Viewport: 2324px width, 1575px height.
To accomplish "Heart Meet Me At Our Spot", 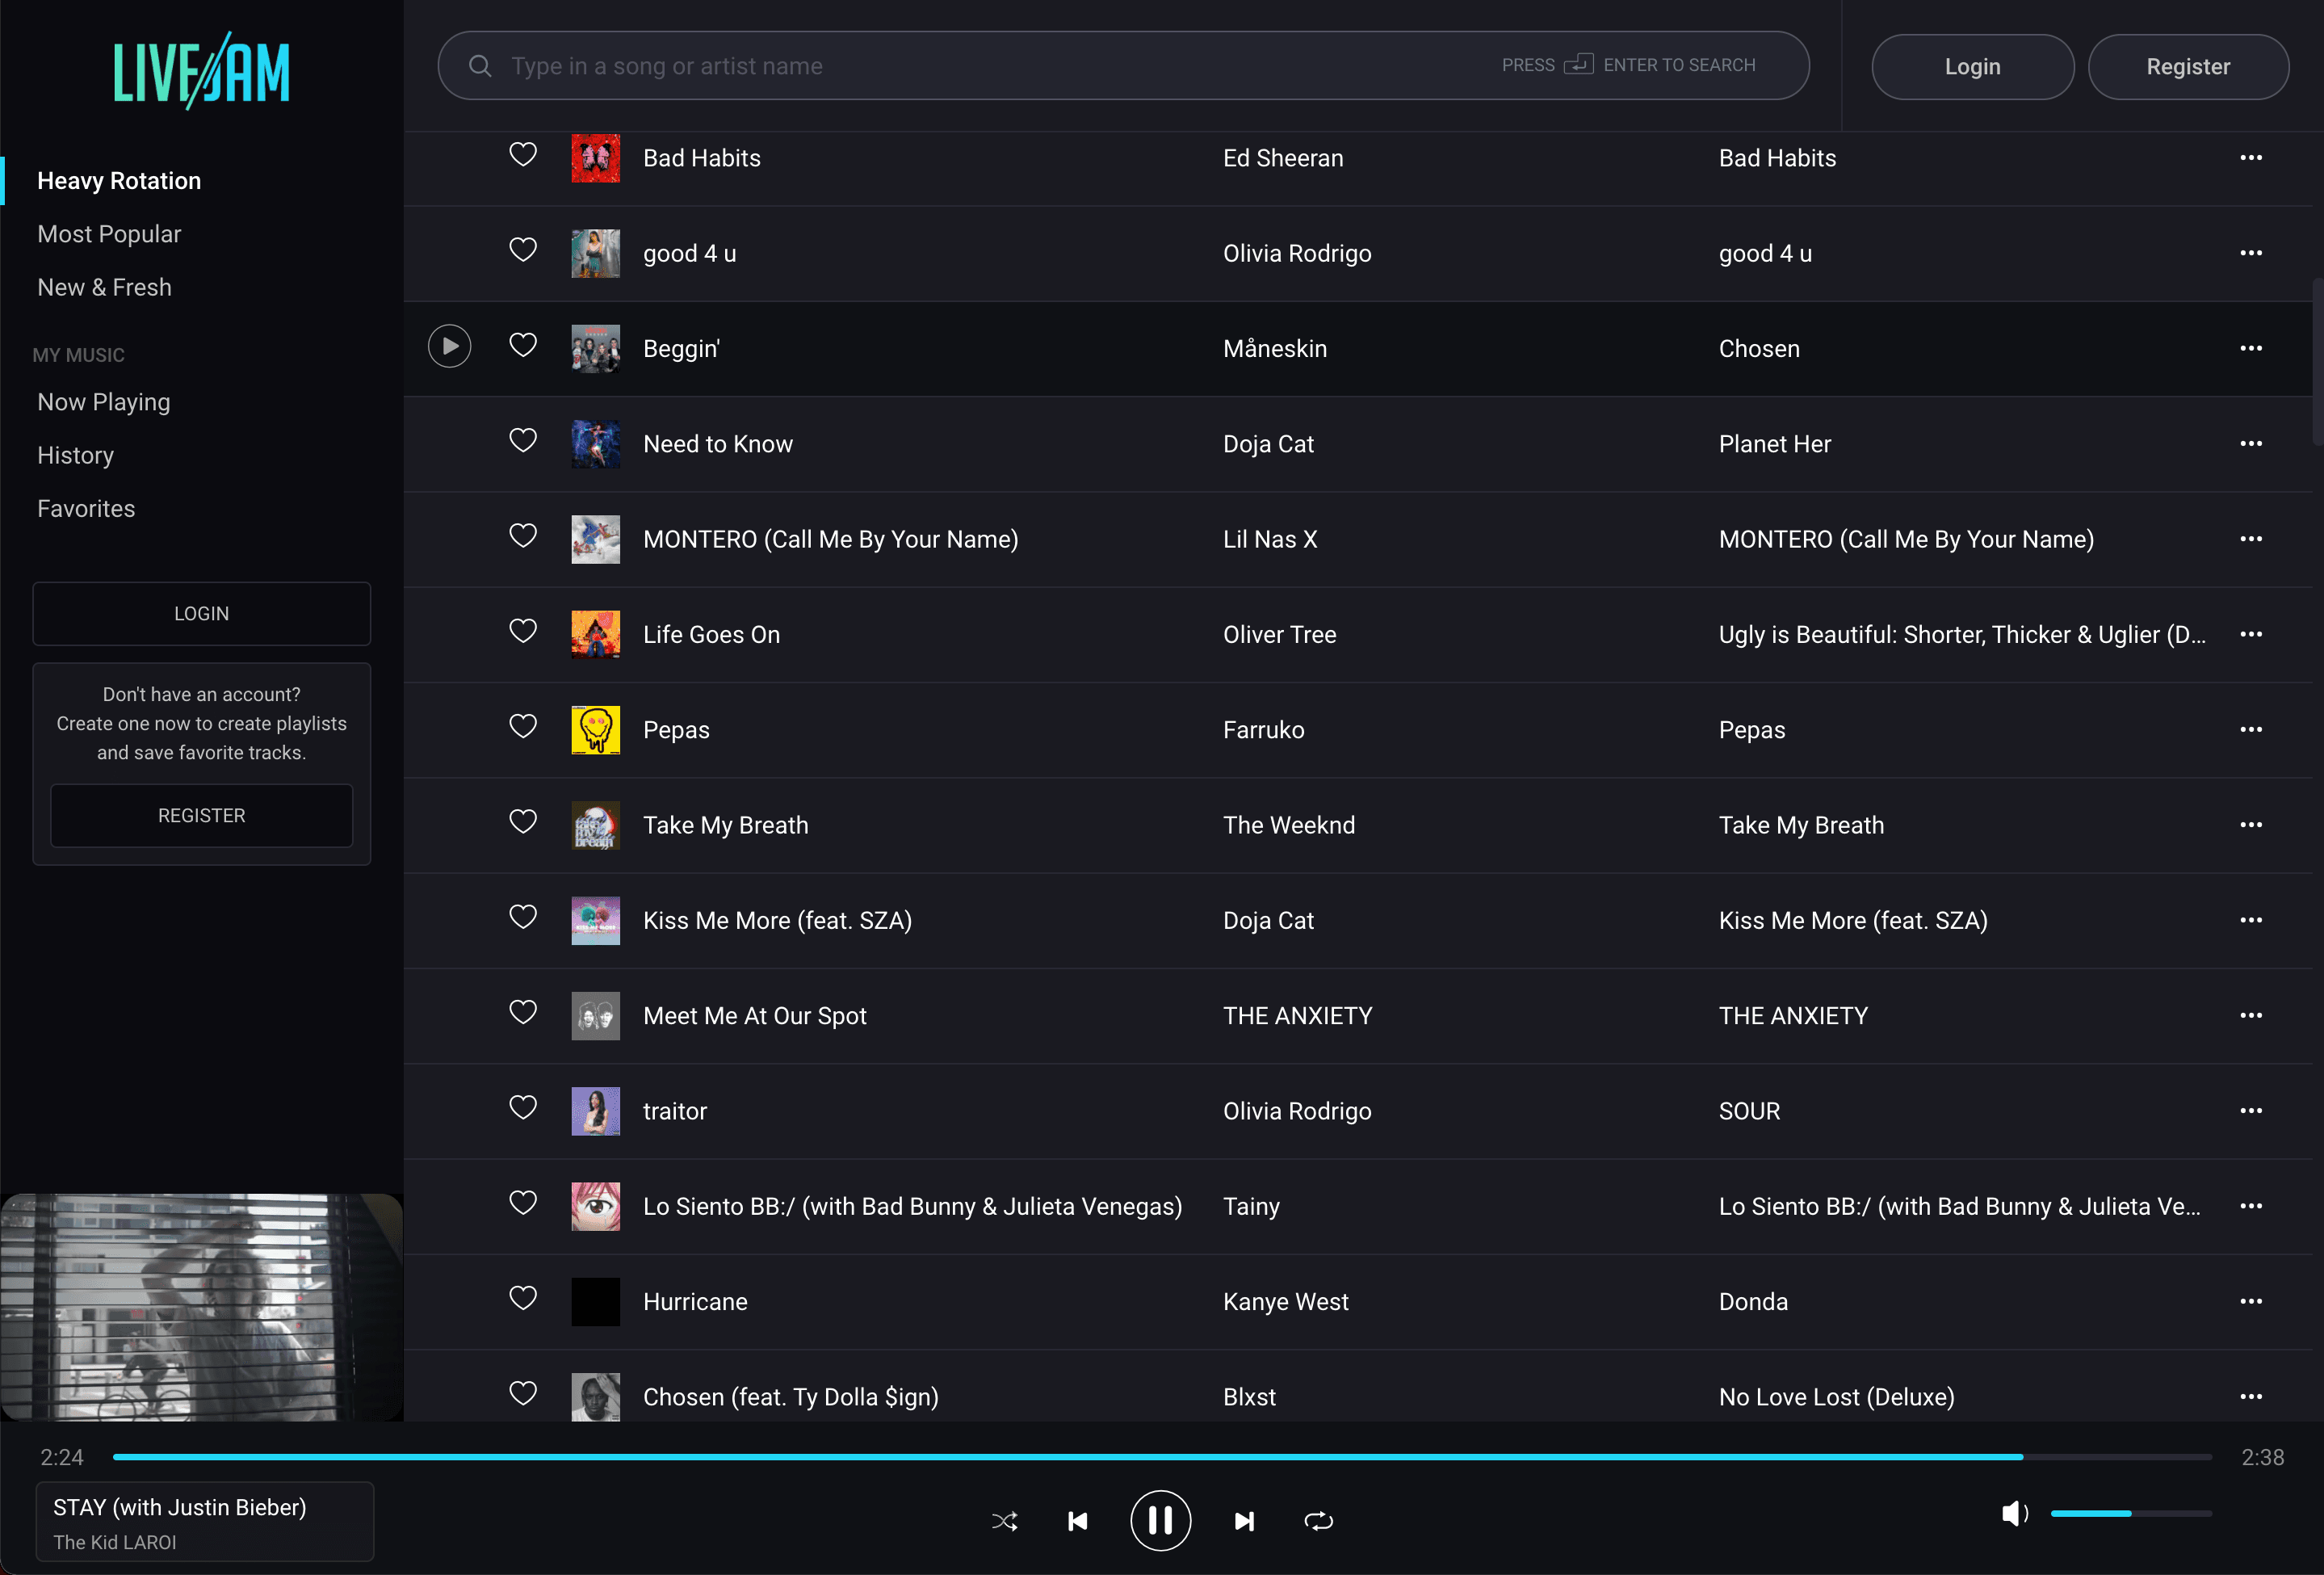I will click(523, 1012).
